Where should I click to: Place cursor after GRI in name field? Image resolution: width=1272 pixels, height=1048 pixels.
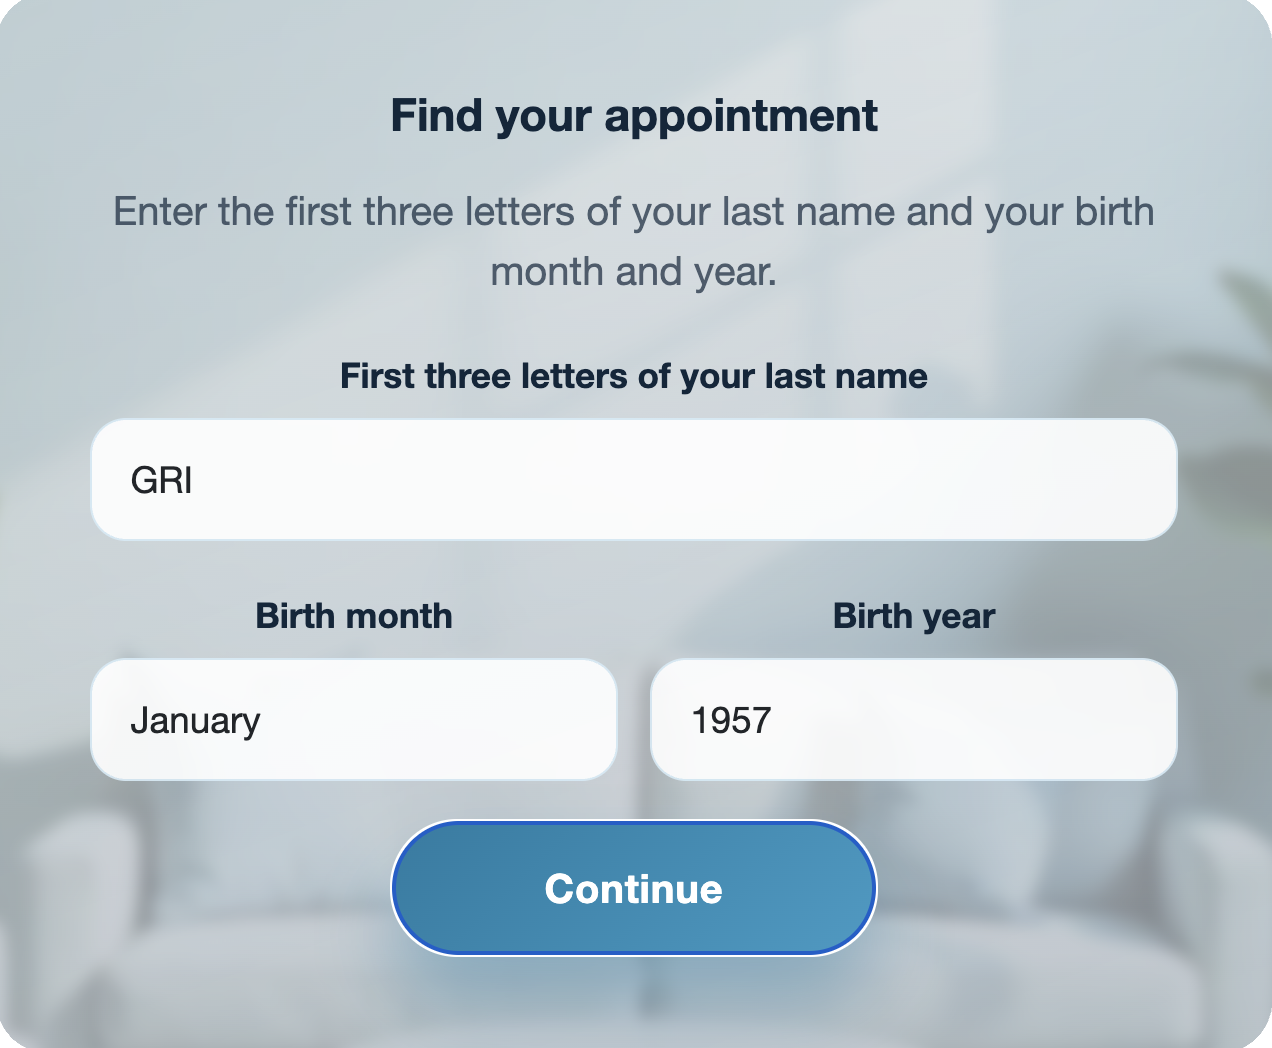pyautogui.click(x=198, y=478)
